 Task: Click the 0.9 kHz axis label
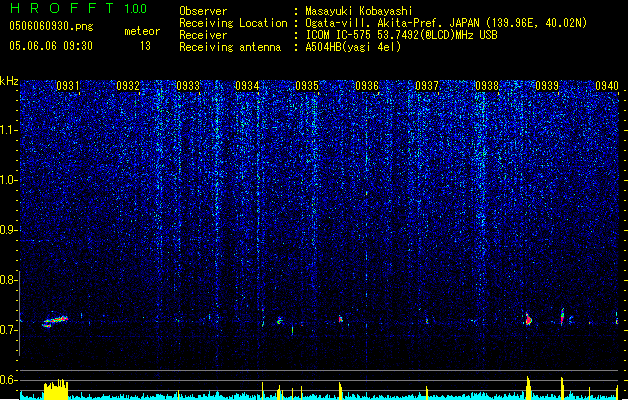tap(8, 230)
